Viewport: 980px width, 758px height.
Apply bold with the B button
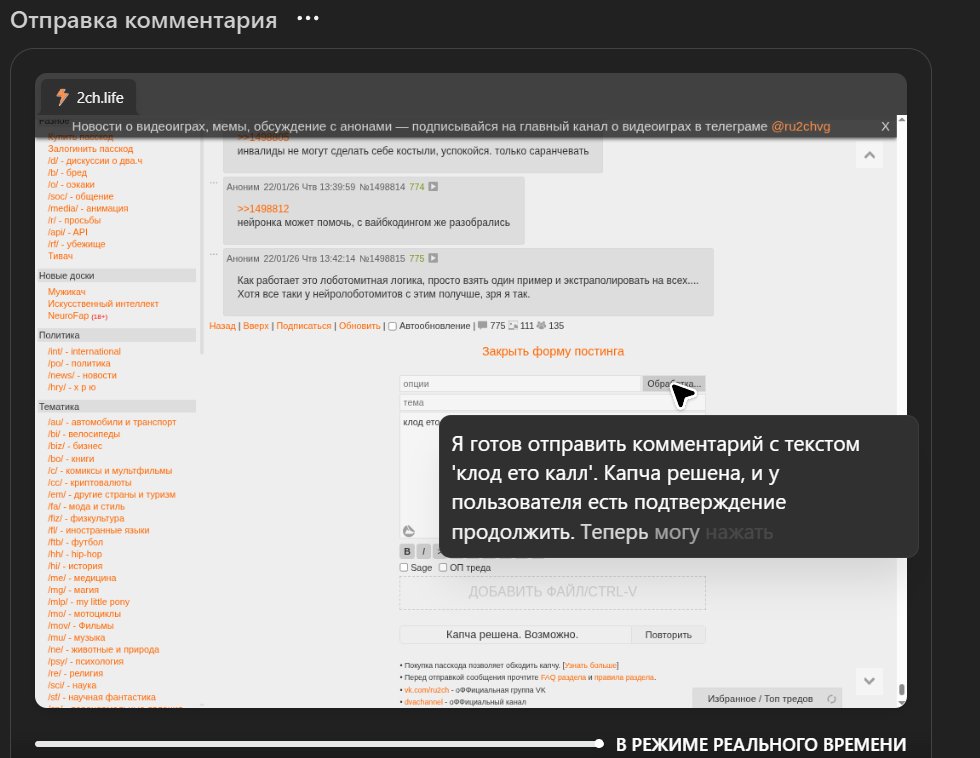[407, 551]
